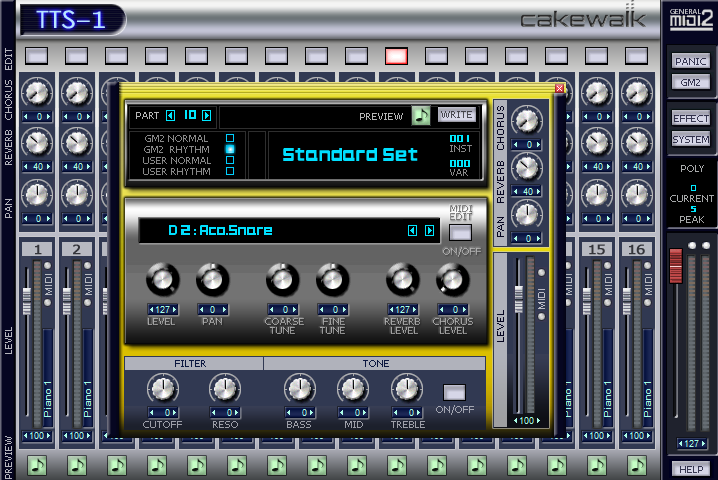Toggle the EDIT button for part 16
The image size is (718, 480).
[636, 56]
